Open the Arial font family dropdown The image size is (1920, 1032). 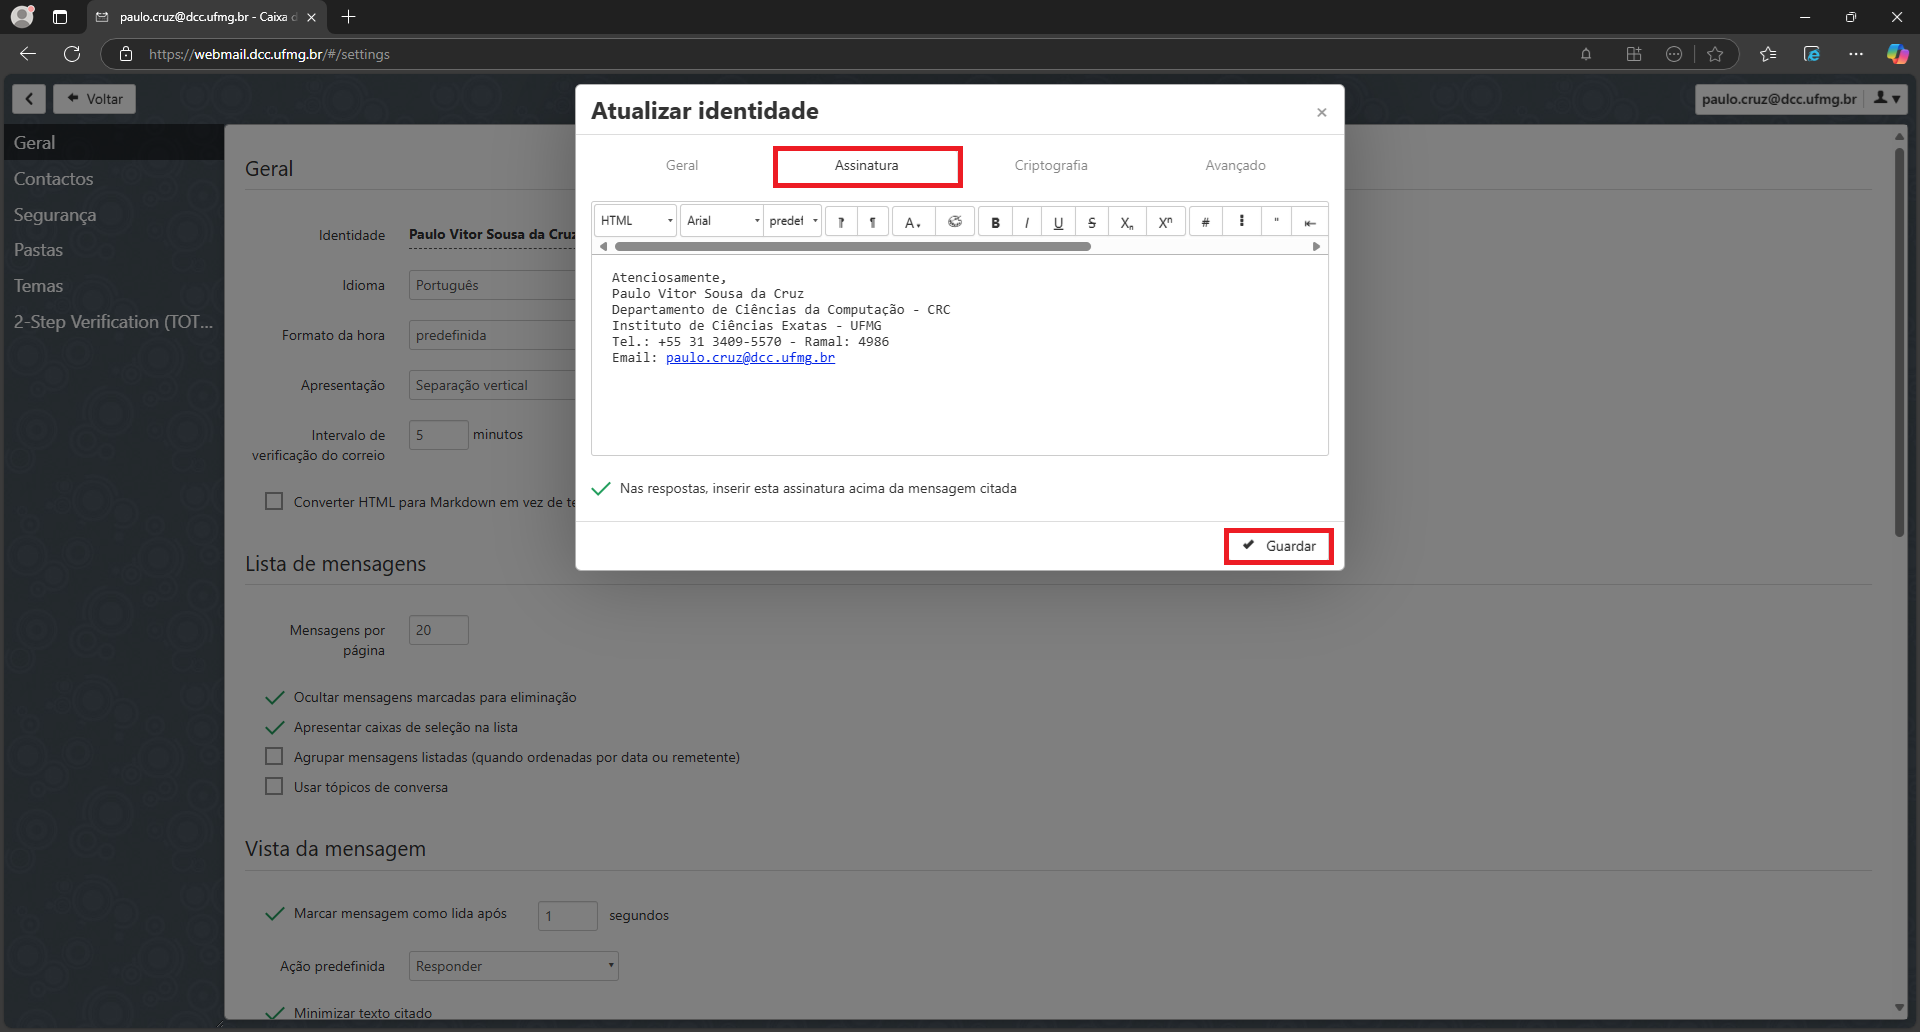[722, 221]
